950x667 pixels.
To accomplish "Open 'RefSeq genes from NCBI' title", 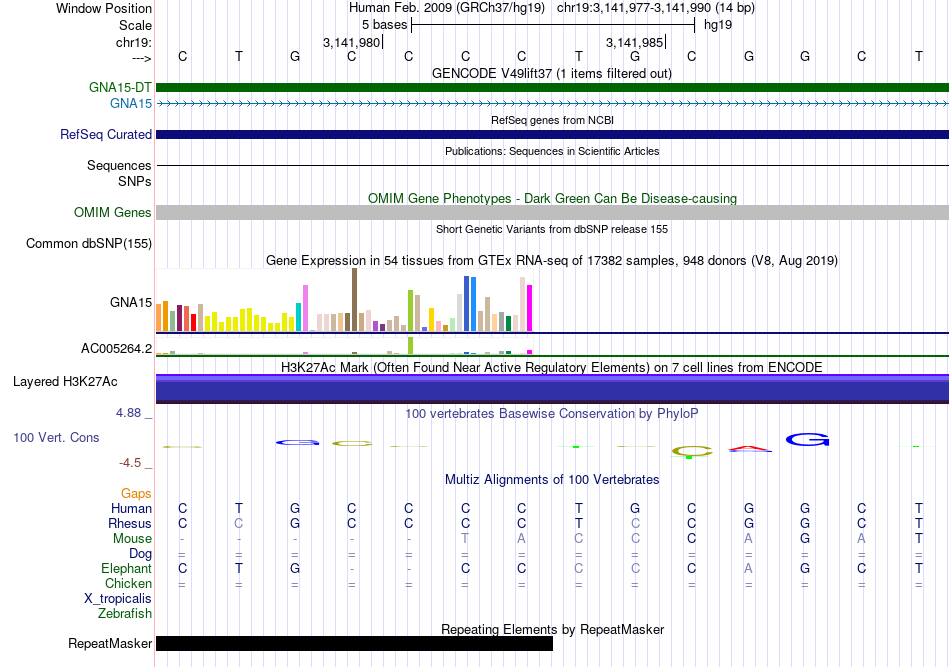I will [552, 120].
